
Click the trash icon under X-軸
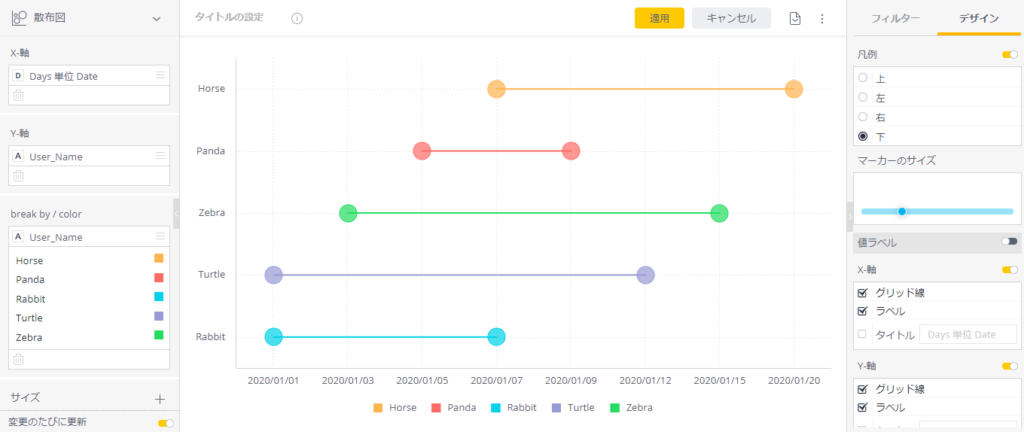coord(17,95)
